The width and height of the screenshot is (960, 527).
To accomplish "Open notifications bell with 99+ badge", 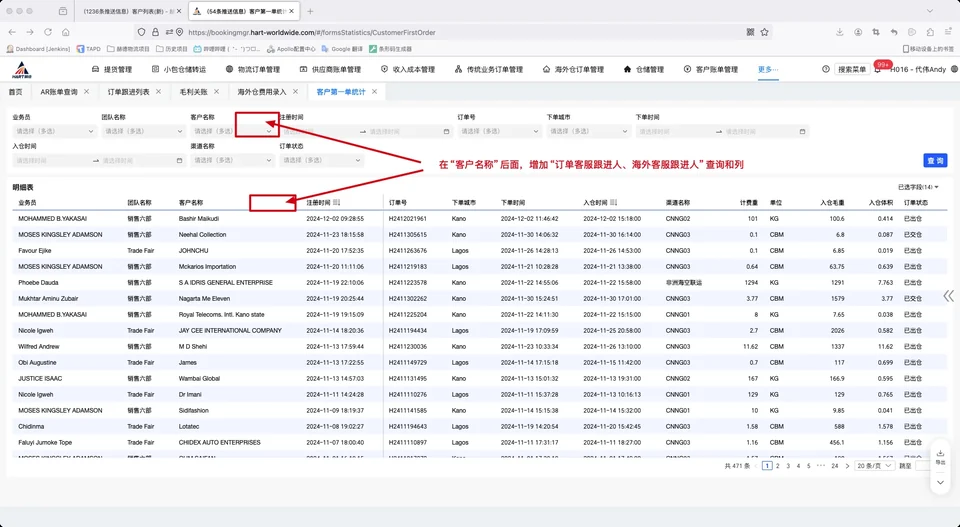I will pyautogui.click(x=878, y=69).
